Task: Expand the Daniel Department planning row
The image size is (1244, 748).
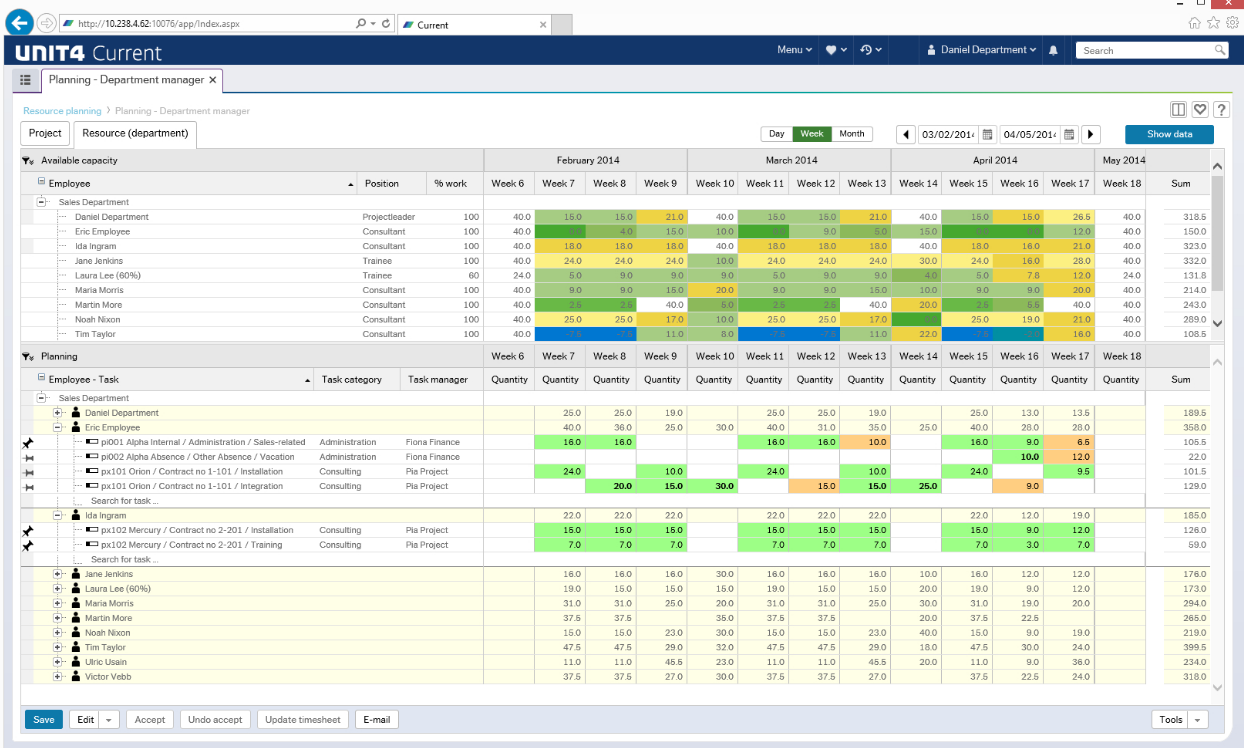Action: pyautogui.click(x=58, y=413)
